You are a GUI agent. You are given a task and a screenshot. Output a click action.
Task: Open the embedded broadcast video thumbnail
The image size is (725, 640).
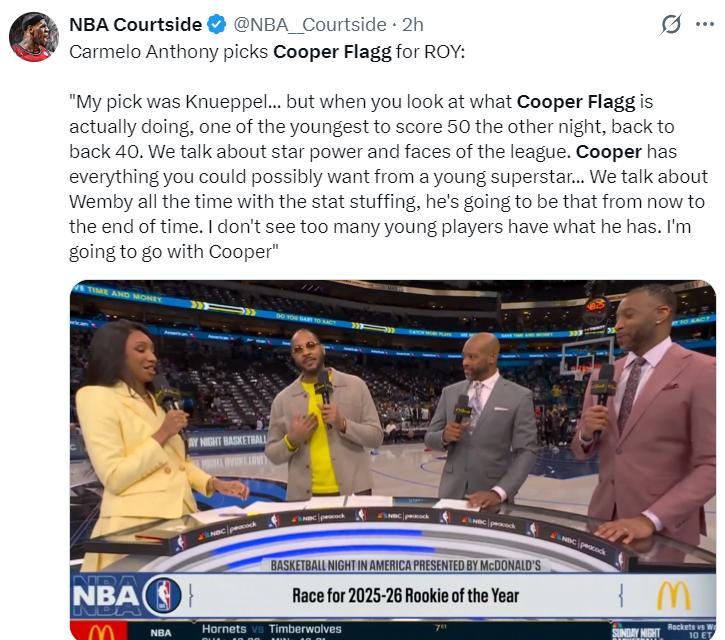coord(393,460)
